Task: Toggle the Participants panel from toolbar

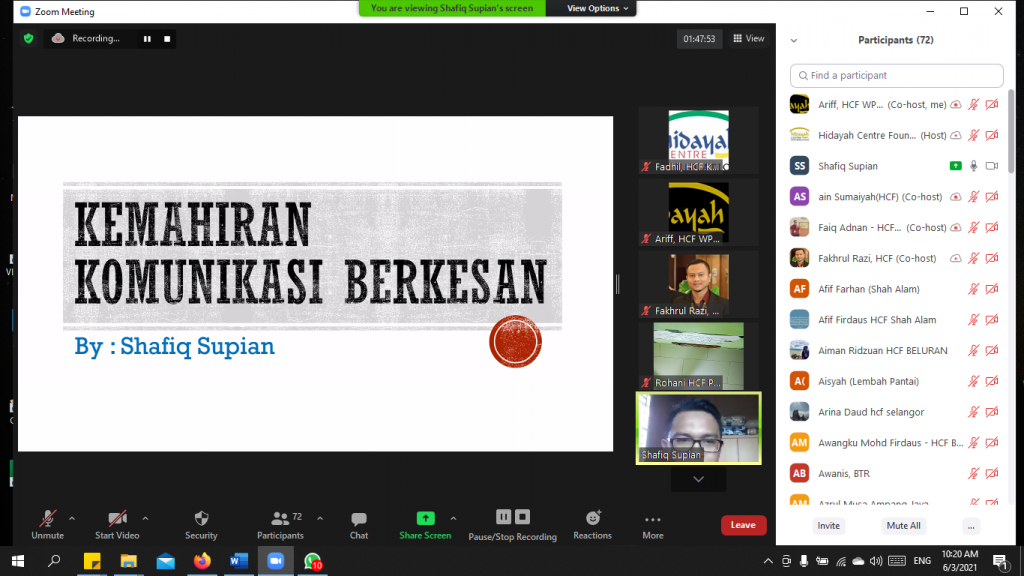Action: [x=280, y=523]
